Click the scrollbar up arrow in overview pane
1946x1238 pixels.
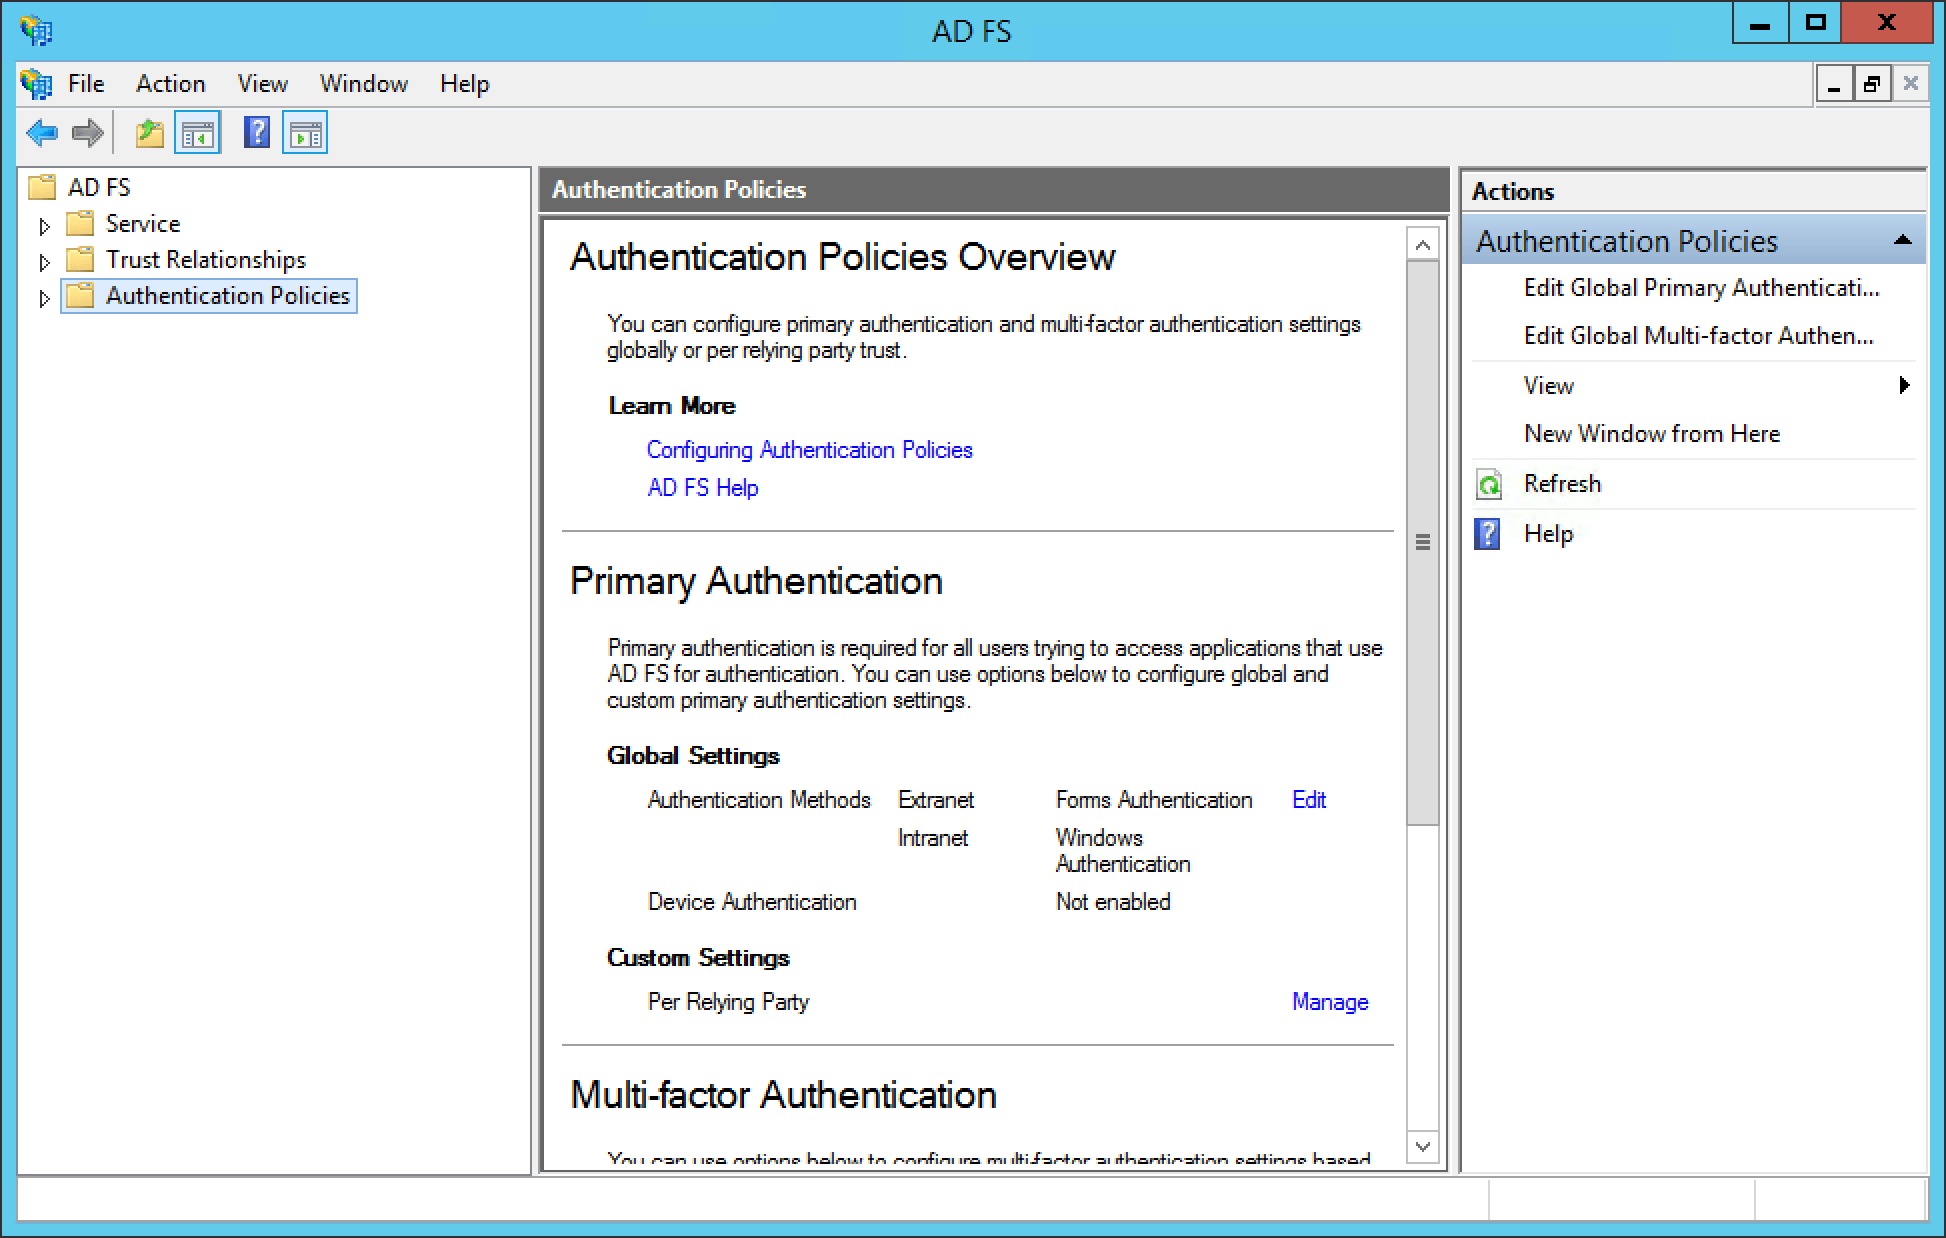tap(1422, 245)
